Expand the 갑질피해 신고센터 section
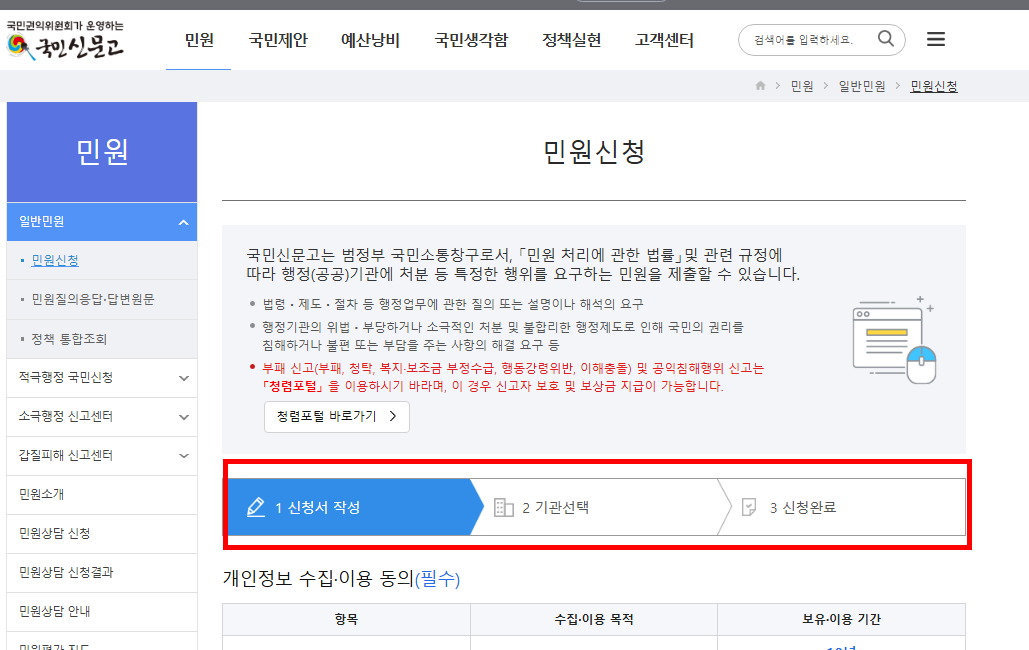This screenshot has width=1029, height=650. click(x=185, y=456)
